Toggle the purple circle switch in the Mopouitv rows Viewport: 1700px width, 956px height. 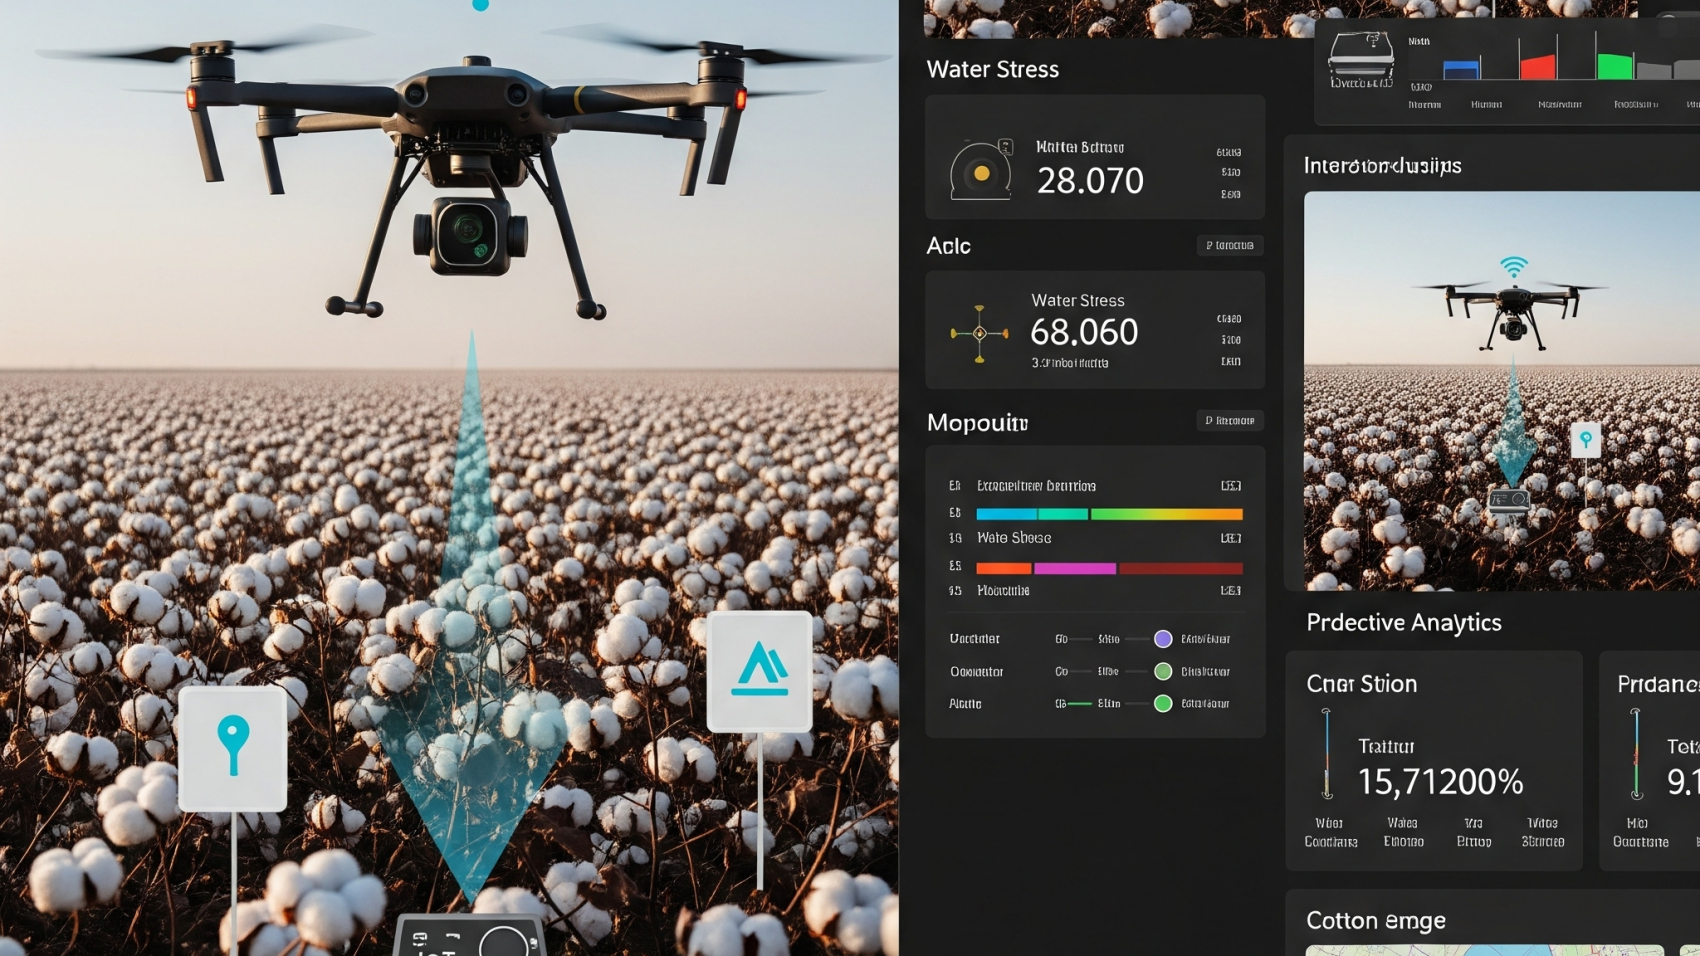[1163, 639]
